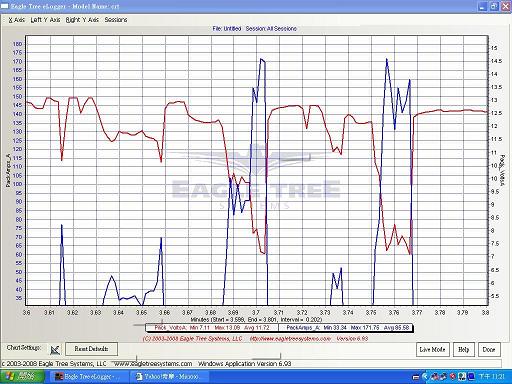Image resolution: width=512 pixels, height=384 pixels.
Task: Select the Pack Volts A legend entry
Action: point(212,328)
